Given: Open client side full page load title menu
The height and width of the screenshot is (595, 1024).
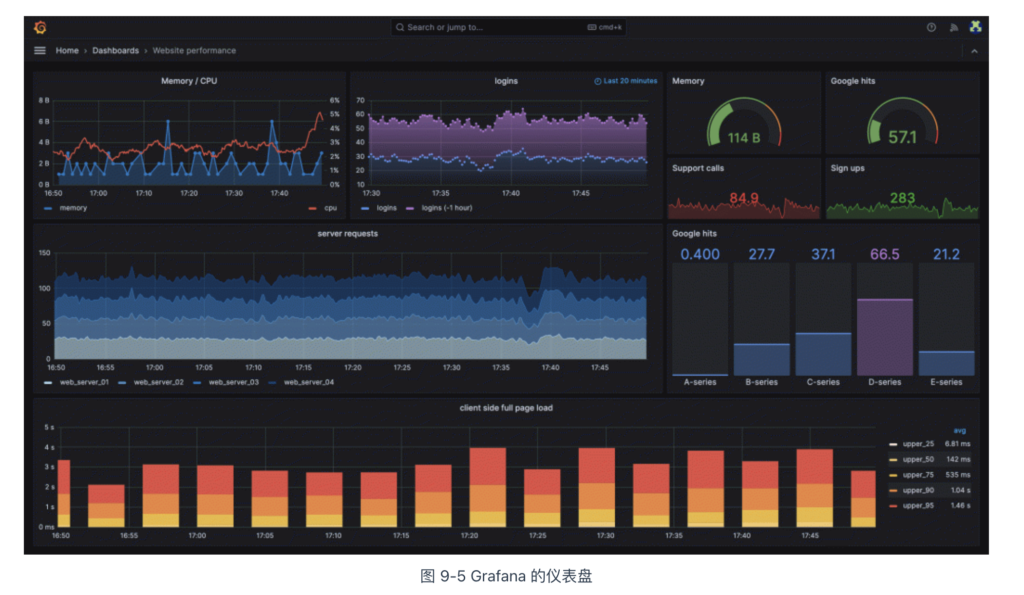Looking at the screenshot, I should (x=506, y=408).
